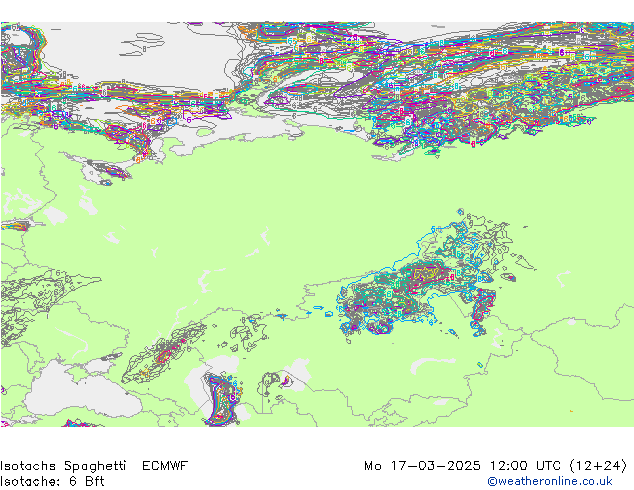
Task: Click the 'Isotachs Spaghetti' title text
Action: click(63, 466)
